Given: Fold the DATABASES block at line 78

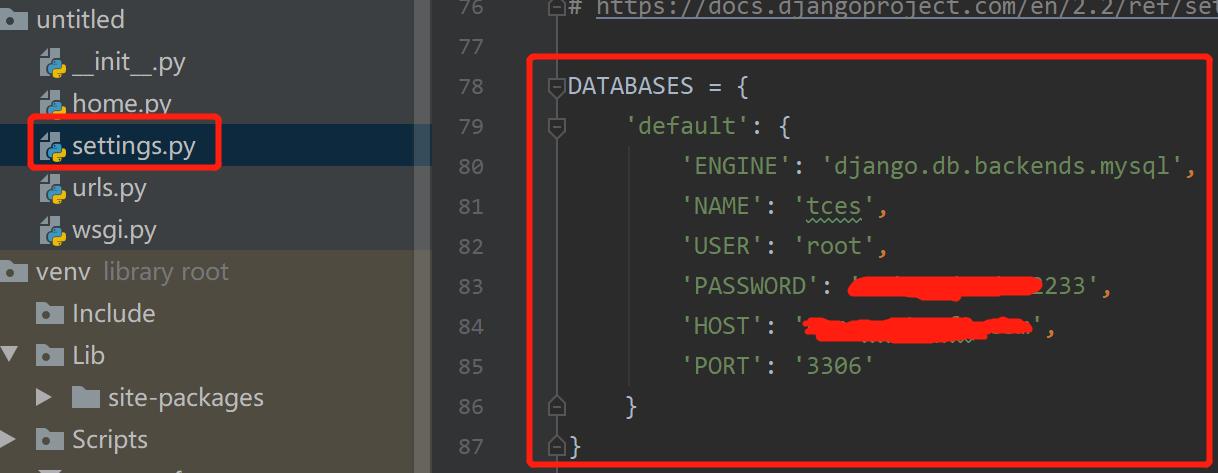Looking at the screenshot, I should point(557,87).
